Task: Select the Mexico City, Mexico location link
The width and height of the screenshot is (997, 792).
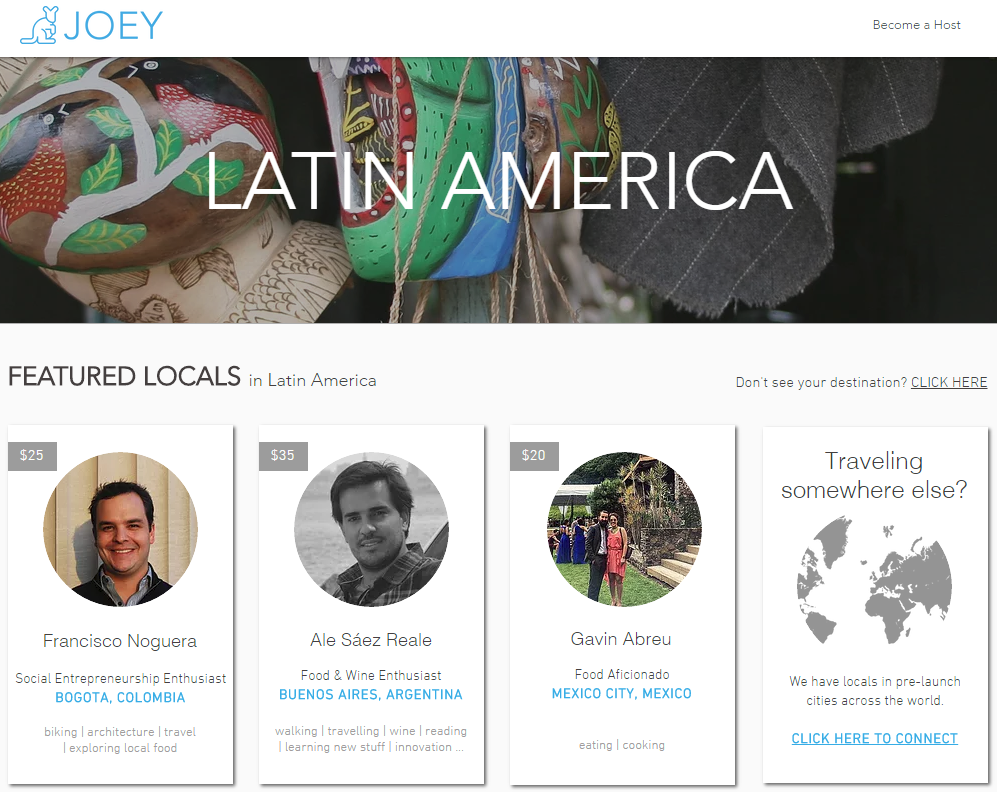Action: click(x=621, y=694)
